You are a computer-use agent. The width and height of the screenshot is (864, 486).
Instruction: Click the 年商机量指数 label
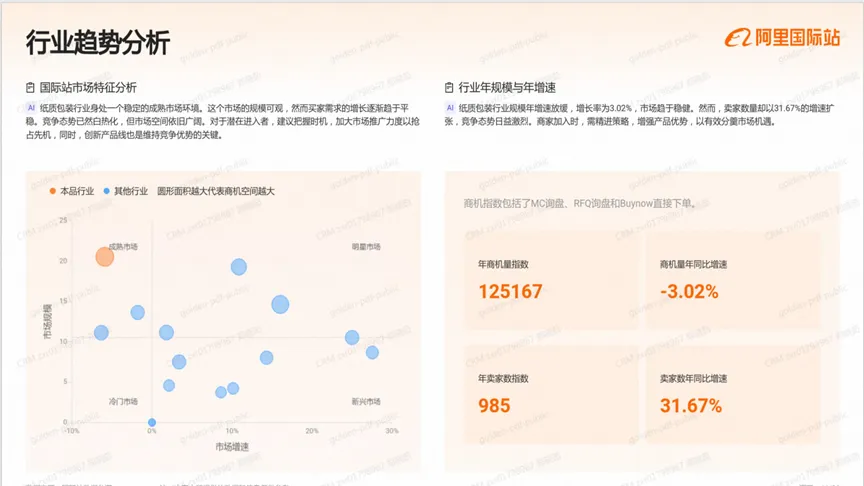tap(503, 264)
